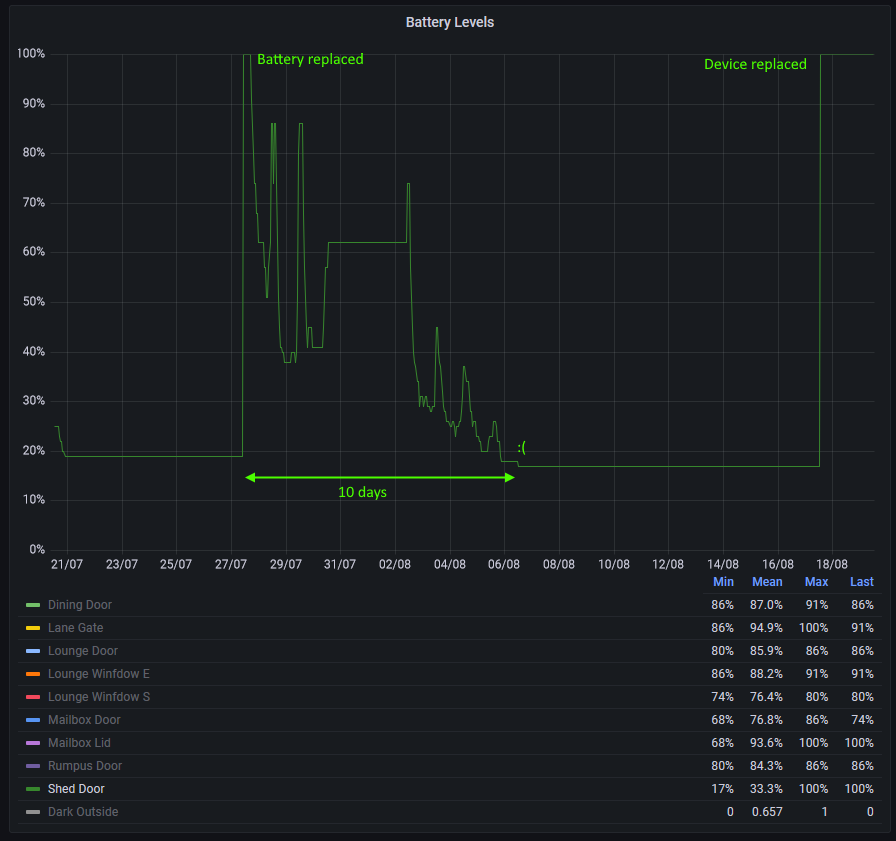Click the Dark Outside gray color icon
Image resolution: width=896 pixels, height=841 pixels.
[33, 812]
